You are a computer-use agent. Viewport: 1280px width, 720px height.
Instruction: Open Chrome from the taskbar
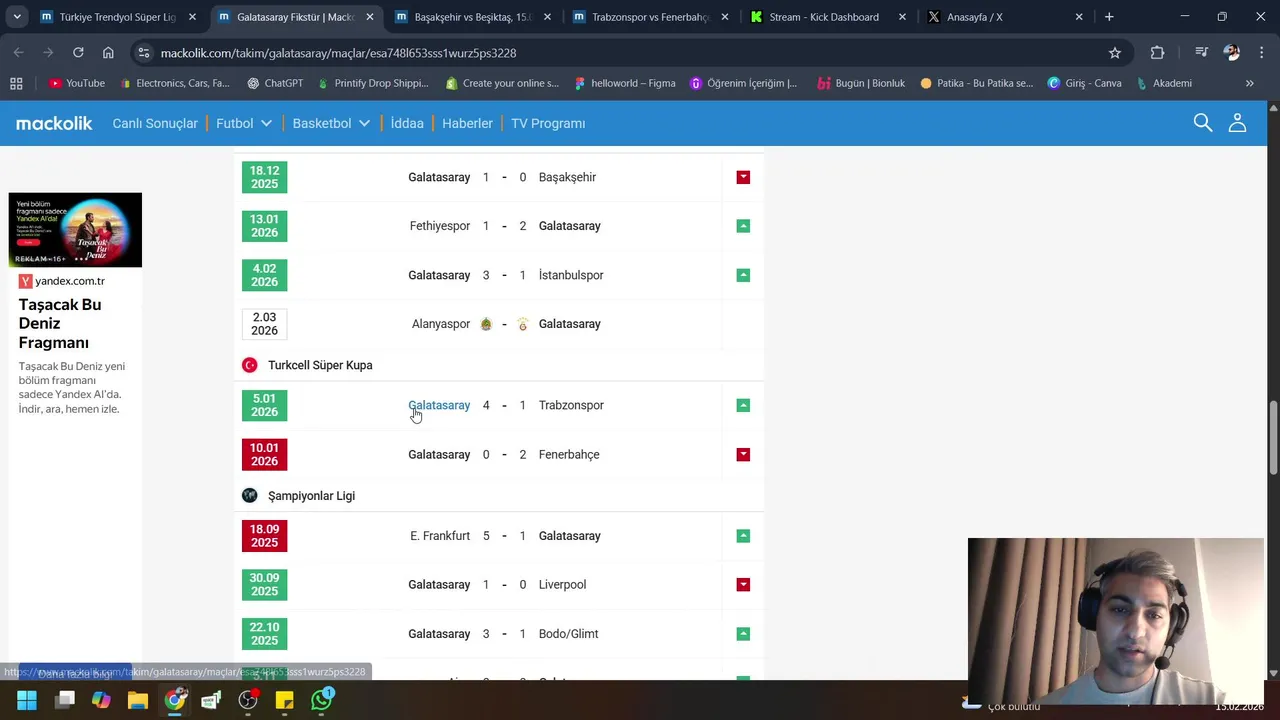coord(175,700)
